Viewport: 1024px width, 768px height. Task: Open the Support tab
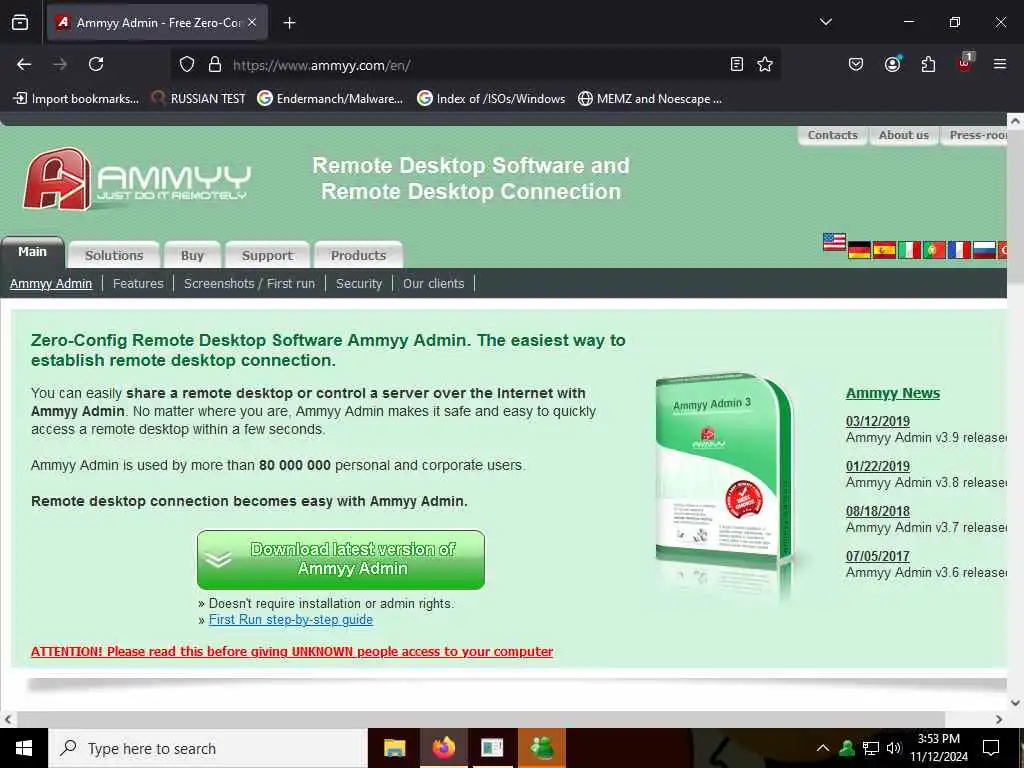[x=267, y=255]
